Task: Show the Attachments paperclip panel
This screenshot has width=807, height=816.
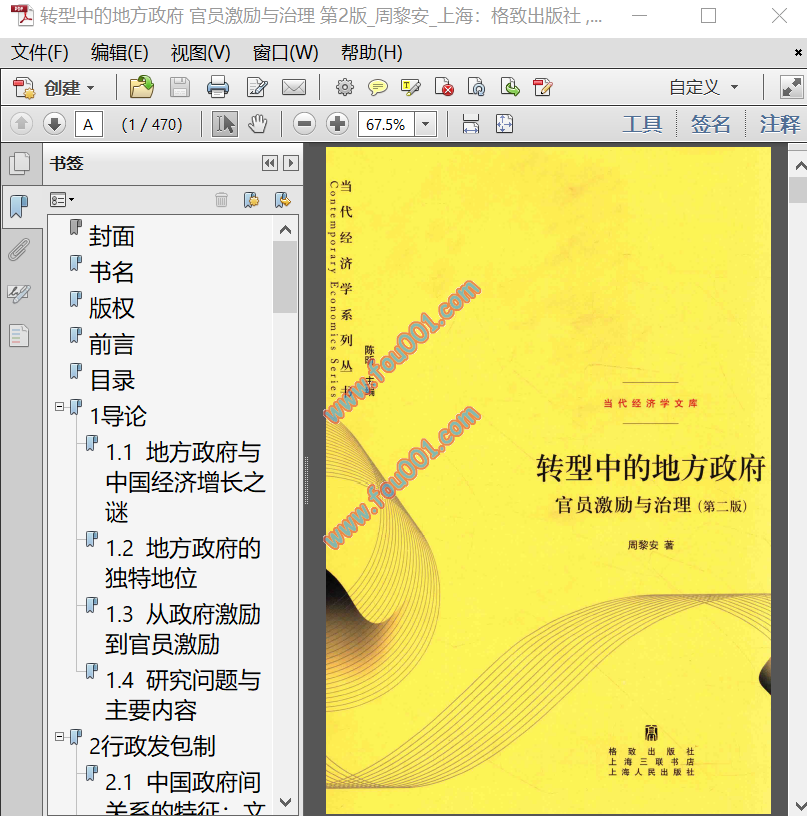Action: tap(20, 250)
